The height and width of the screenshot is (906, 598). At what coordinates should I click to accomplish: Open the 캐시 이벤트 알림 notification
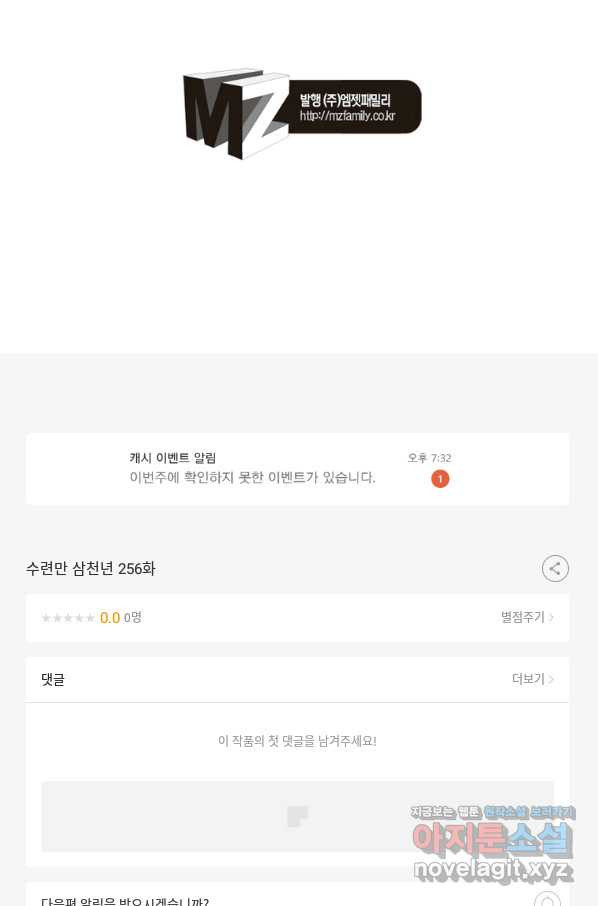pos(298,469)
